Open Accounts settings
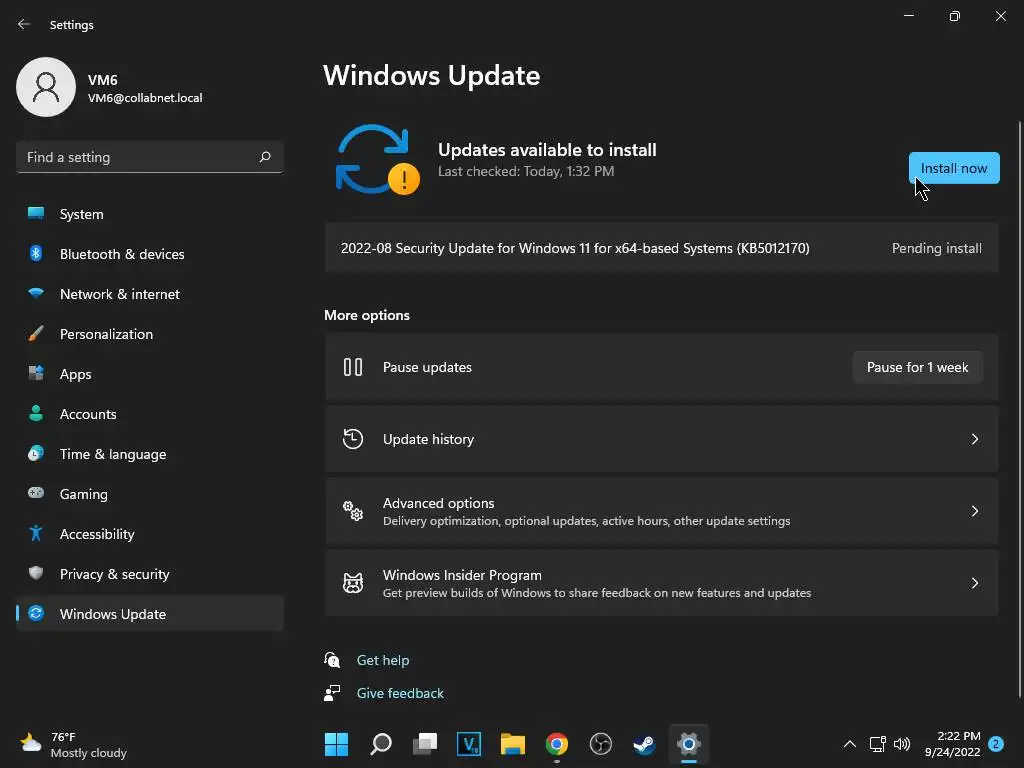Viewport: 1024px width, 768px height. pyautogui.click(x=150, y=414)
